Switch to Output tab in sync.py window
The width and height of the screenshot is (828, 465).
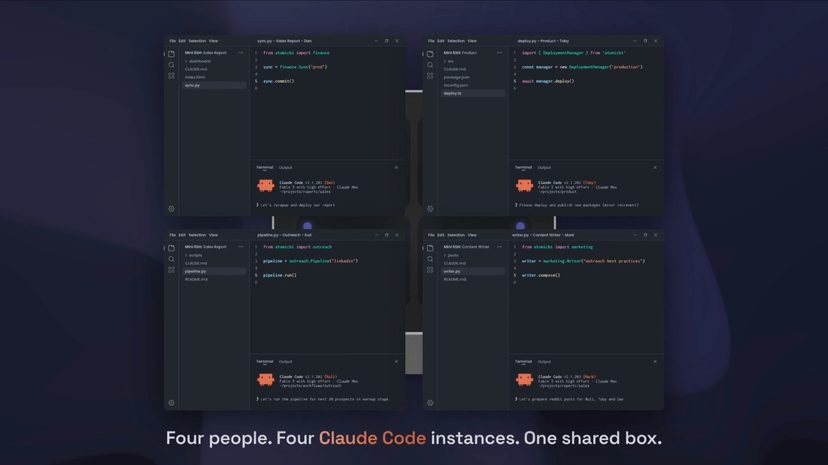pyautogui.click(x=286, y=167)
